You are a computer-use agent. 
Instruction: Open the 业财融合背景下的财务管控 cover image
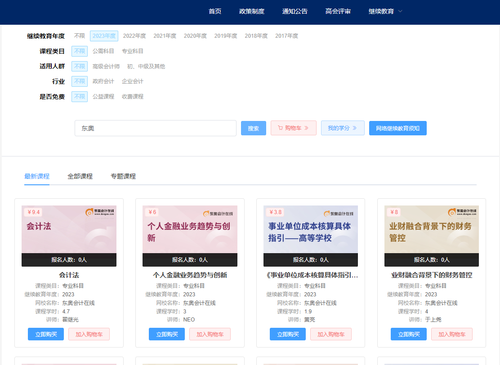pyautogui.click(x=432, y=229)
